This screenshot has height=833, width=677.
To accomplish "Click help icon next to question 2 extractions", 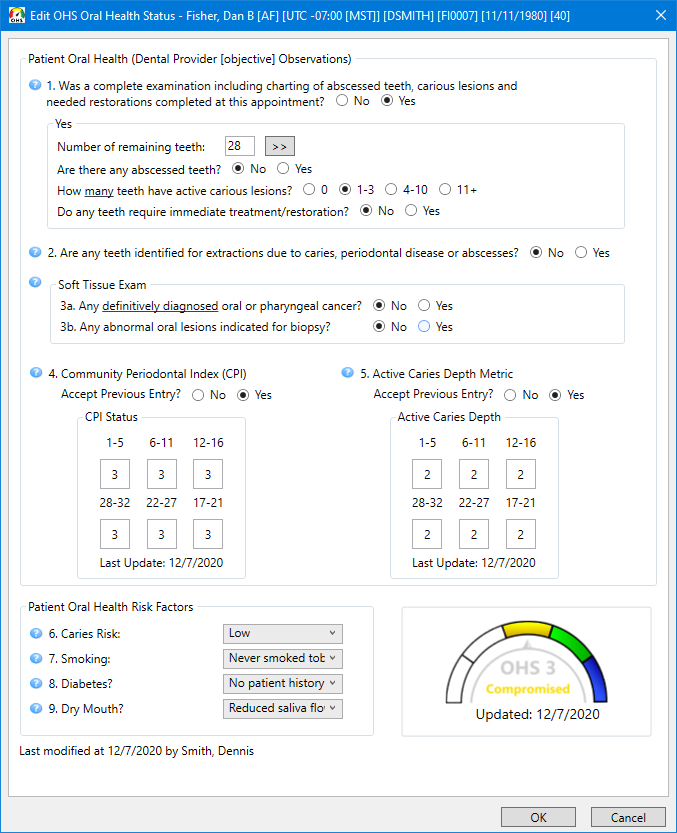I will [35, 252].
